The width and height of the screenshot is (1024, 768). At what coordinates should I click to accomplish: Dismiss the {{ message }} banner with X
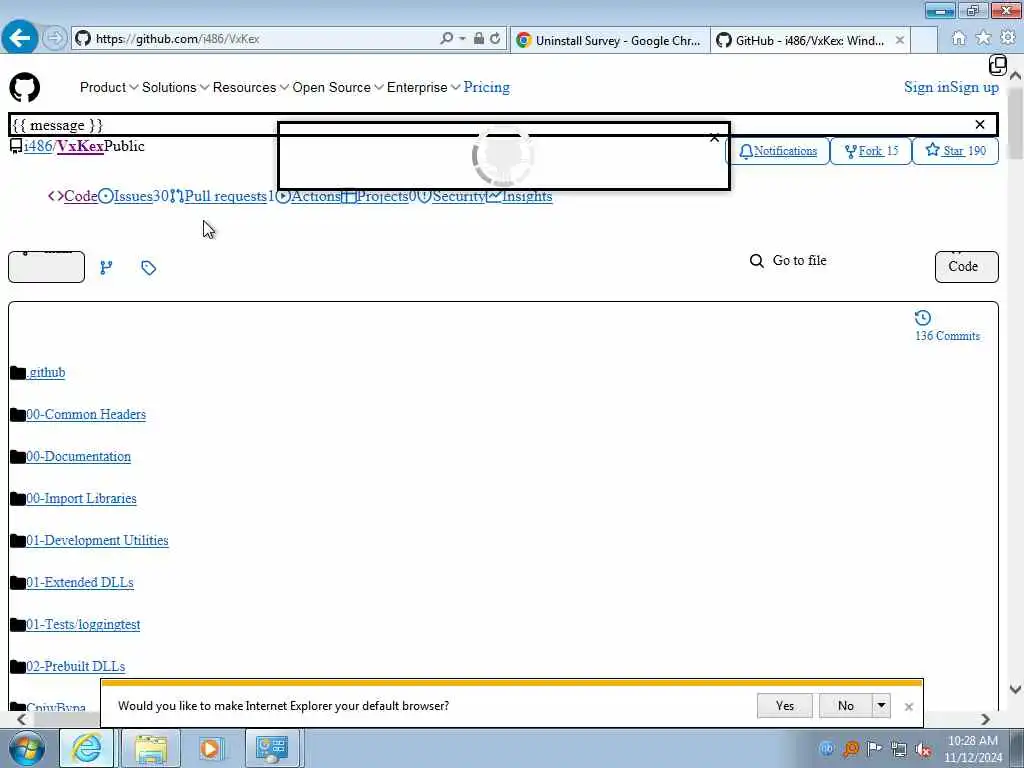pos(980,124)
